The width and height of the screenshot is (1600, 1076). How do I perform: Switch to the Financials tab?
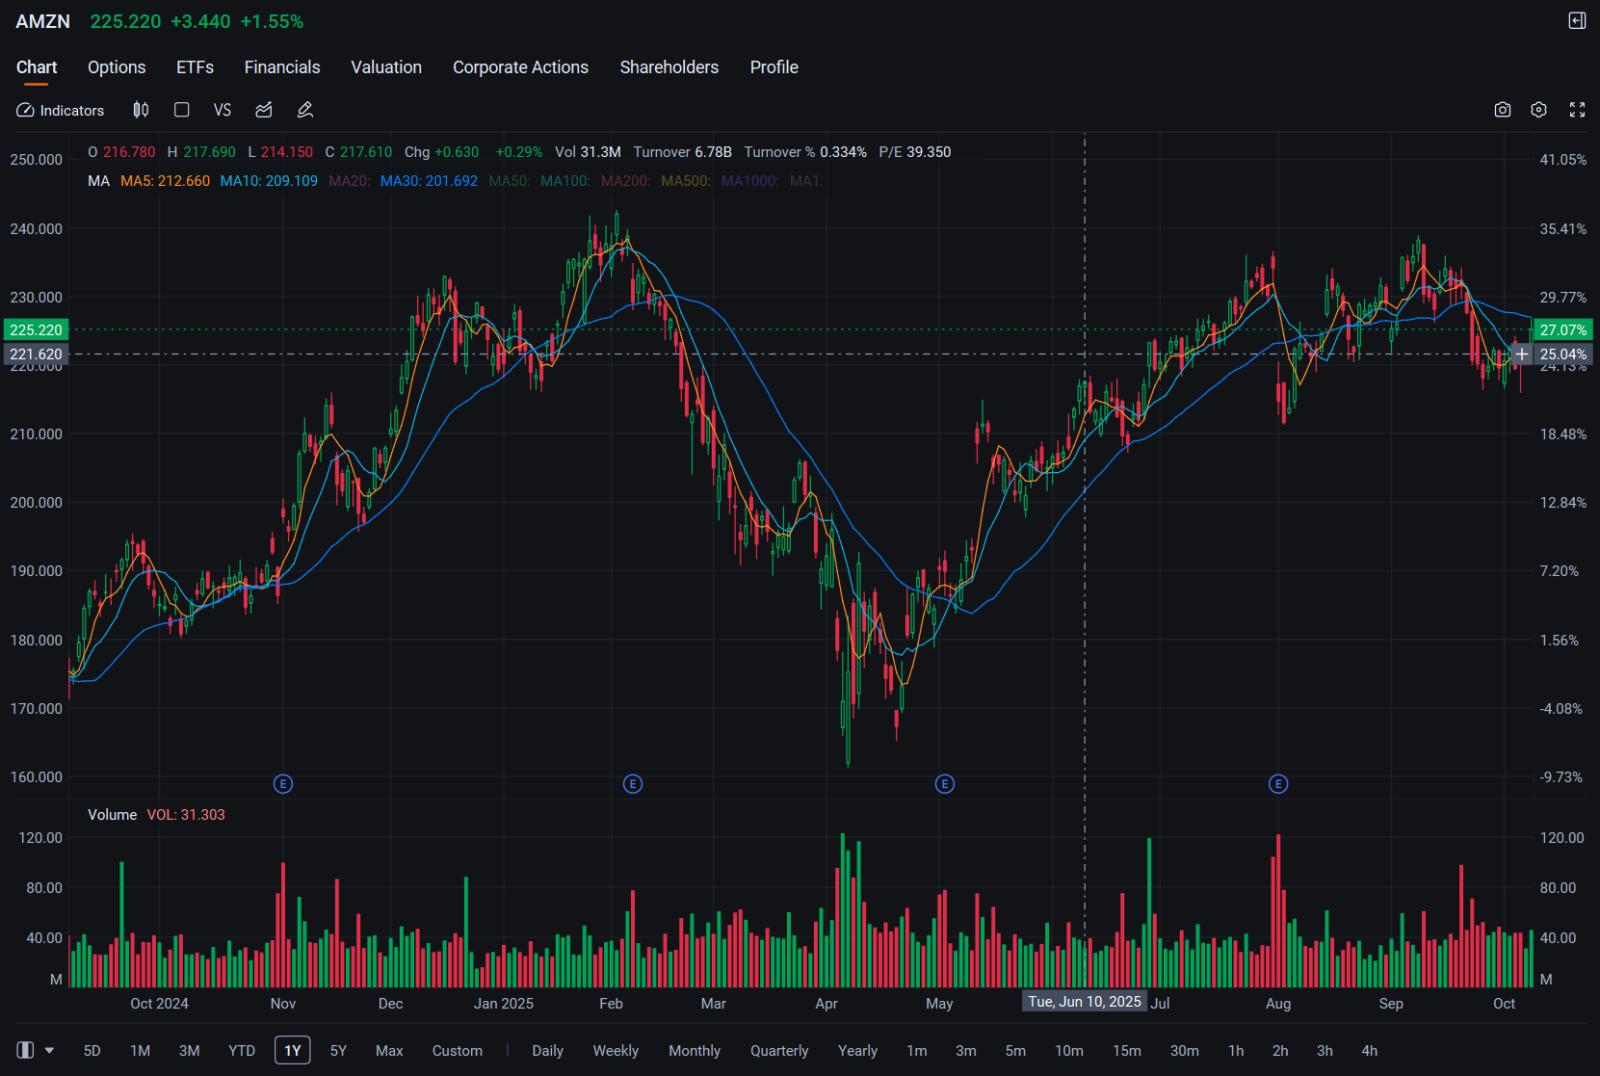point(282,67)
